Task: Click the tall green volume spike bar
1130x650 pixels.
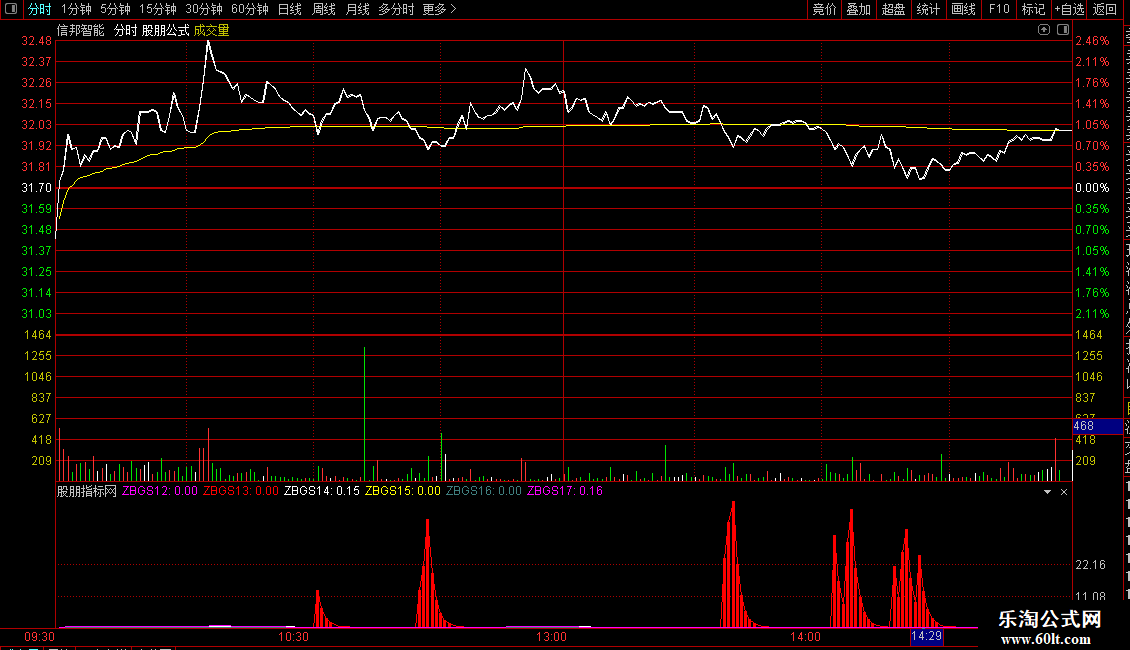Action: tap(365, 414)
